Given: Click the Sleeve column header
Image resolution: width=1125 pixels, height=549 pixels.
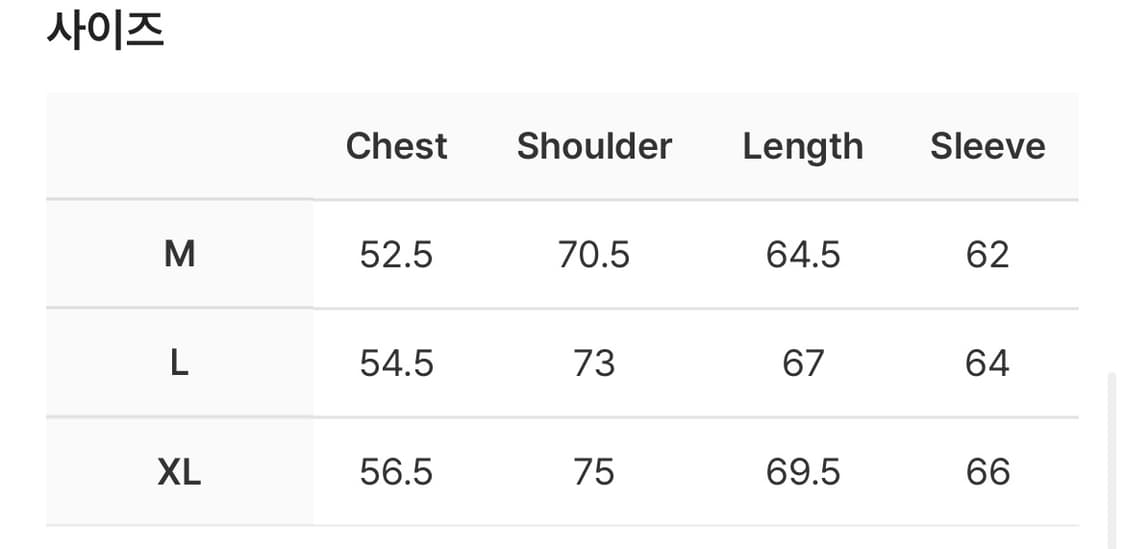Looking at the screenshot, I should [x=987, y=146].
